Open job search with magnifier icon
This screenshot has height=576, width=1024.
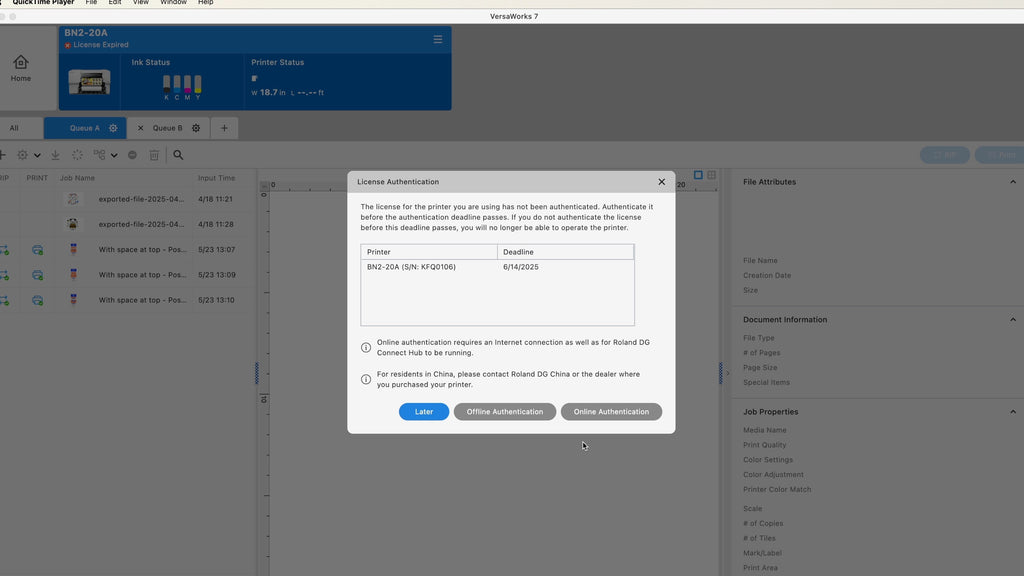click(178, 155)
